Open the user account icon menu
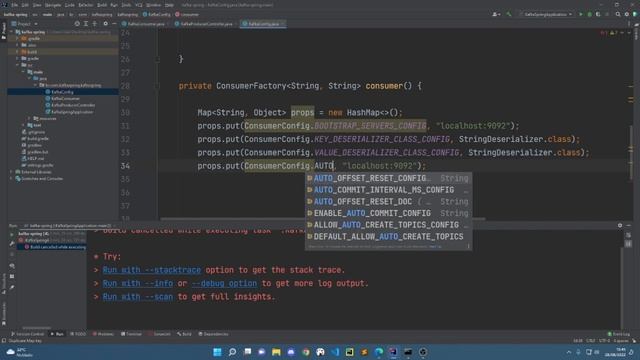This screenshot has height=360, width=640. click(496, 14)
